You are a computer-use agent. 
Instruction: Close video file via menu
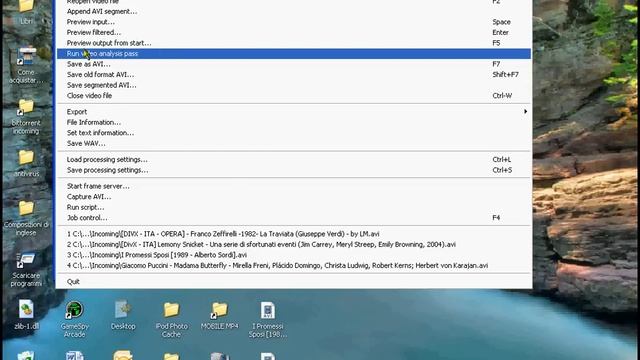[x=294, y=96]
